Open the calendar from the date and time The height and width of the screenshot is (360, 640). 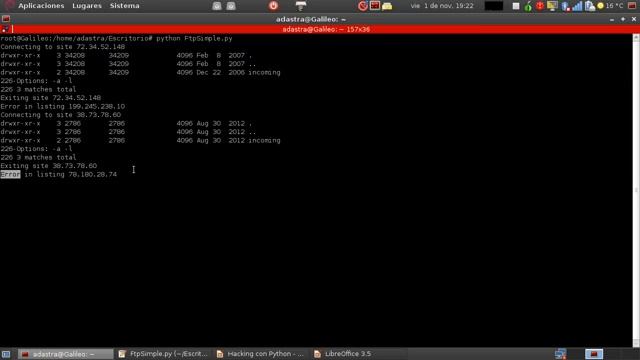[442, 6]
